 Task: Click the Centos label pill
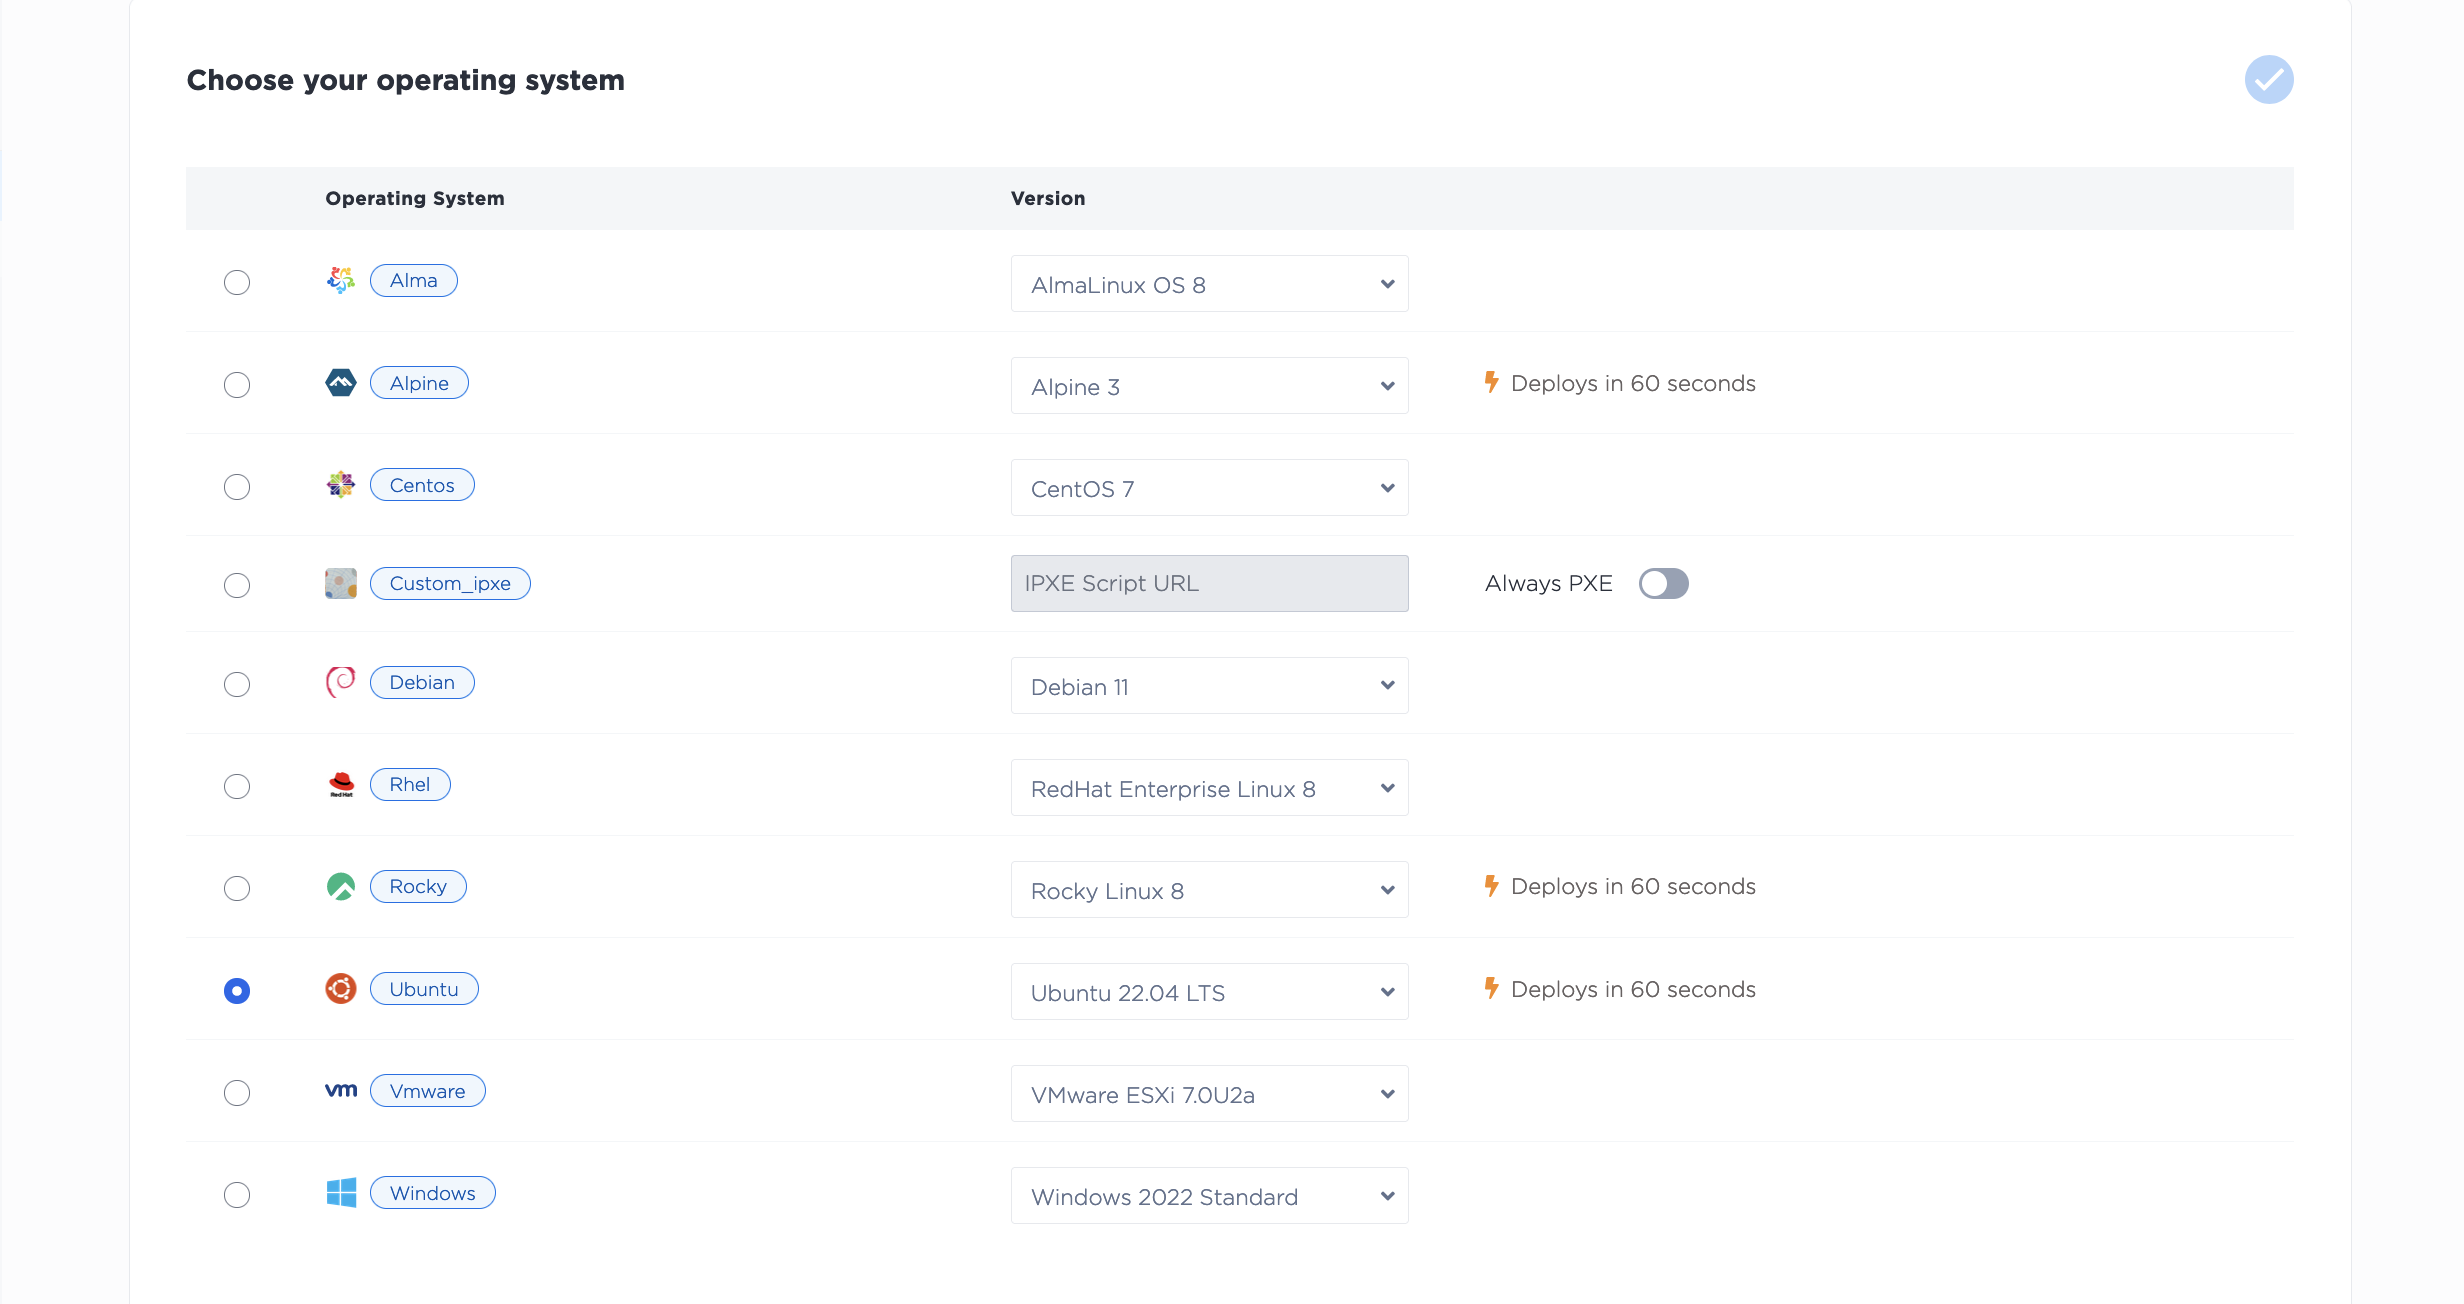tap(422, 485)
